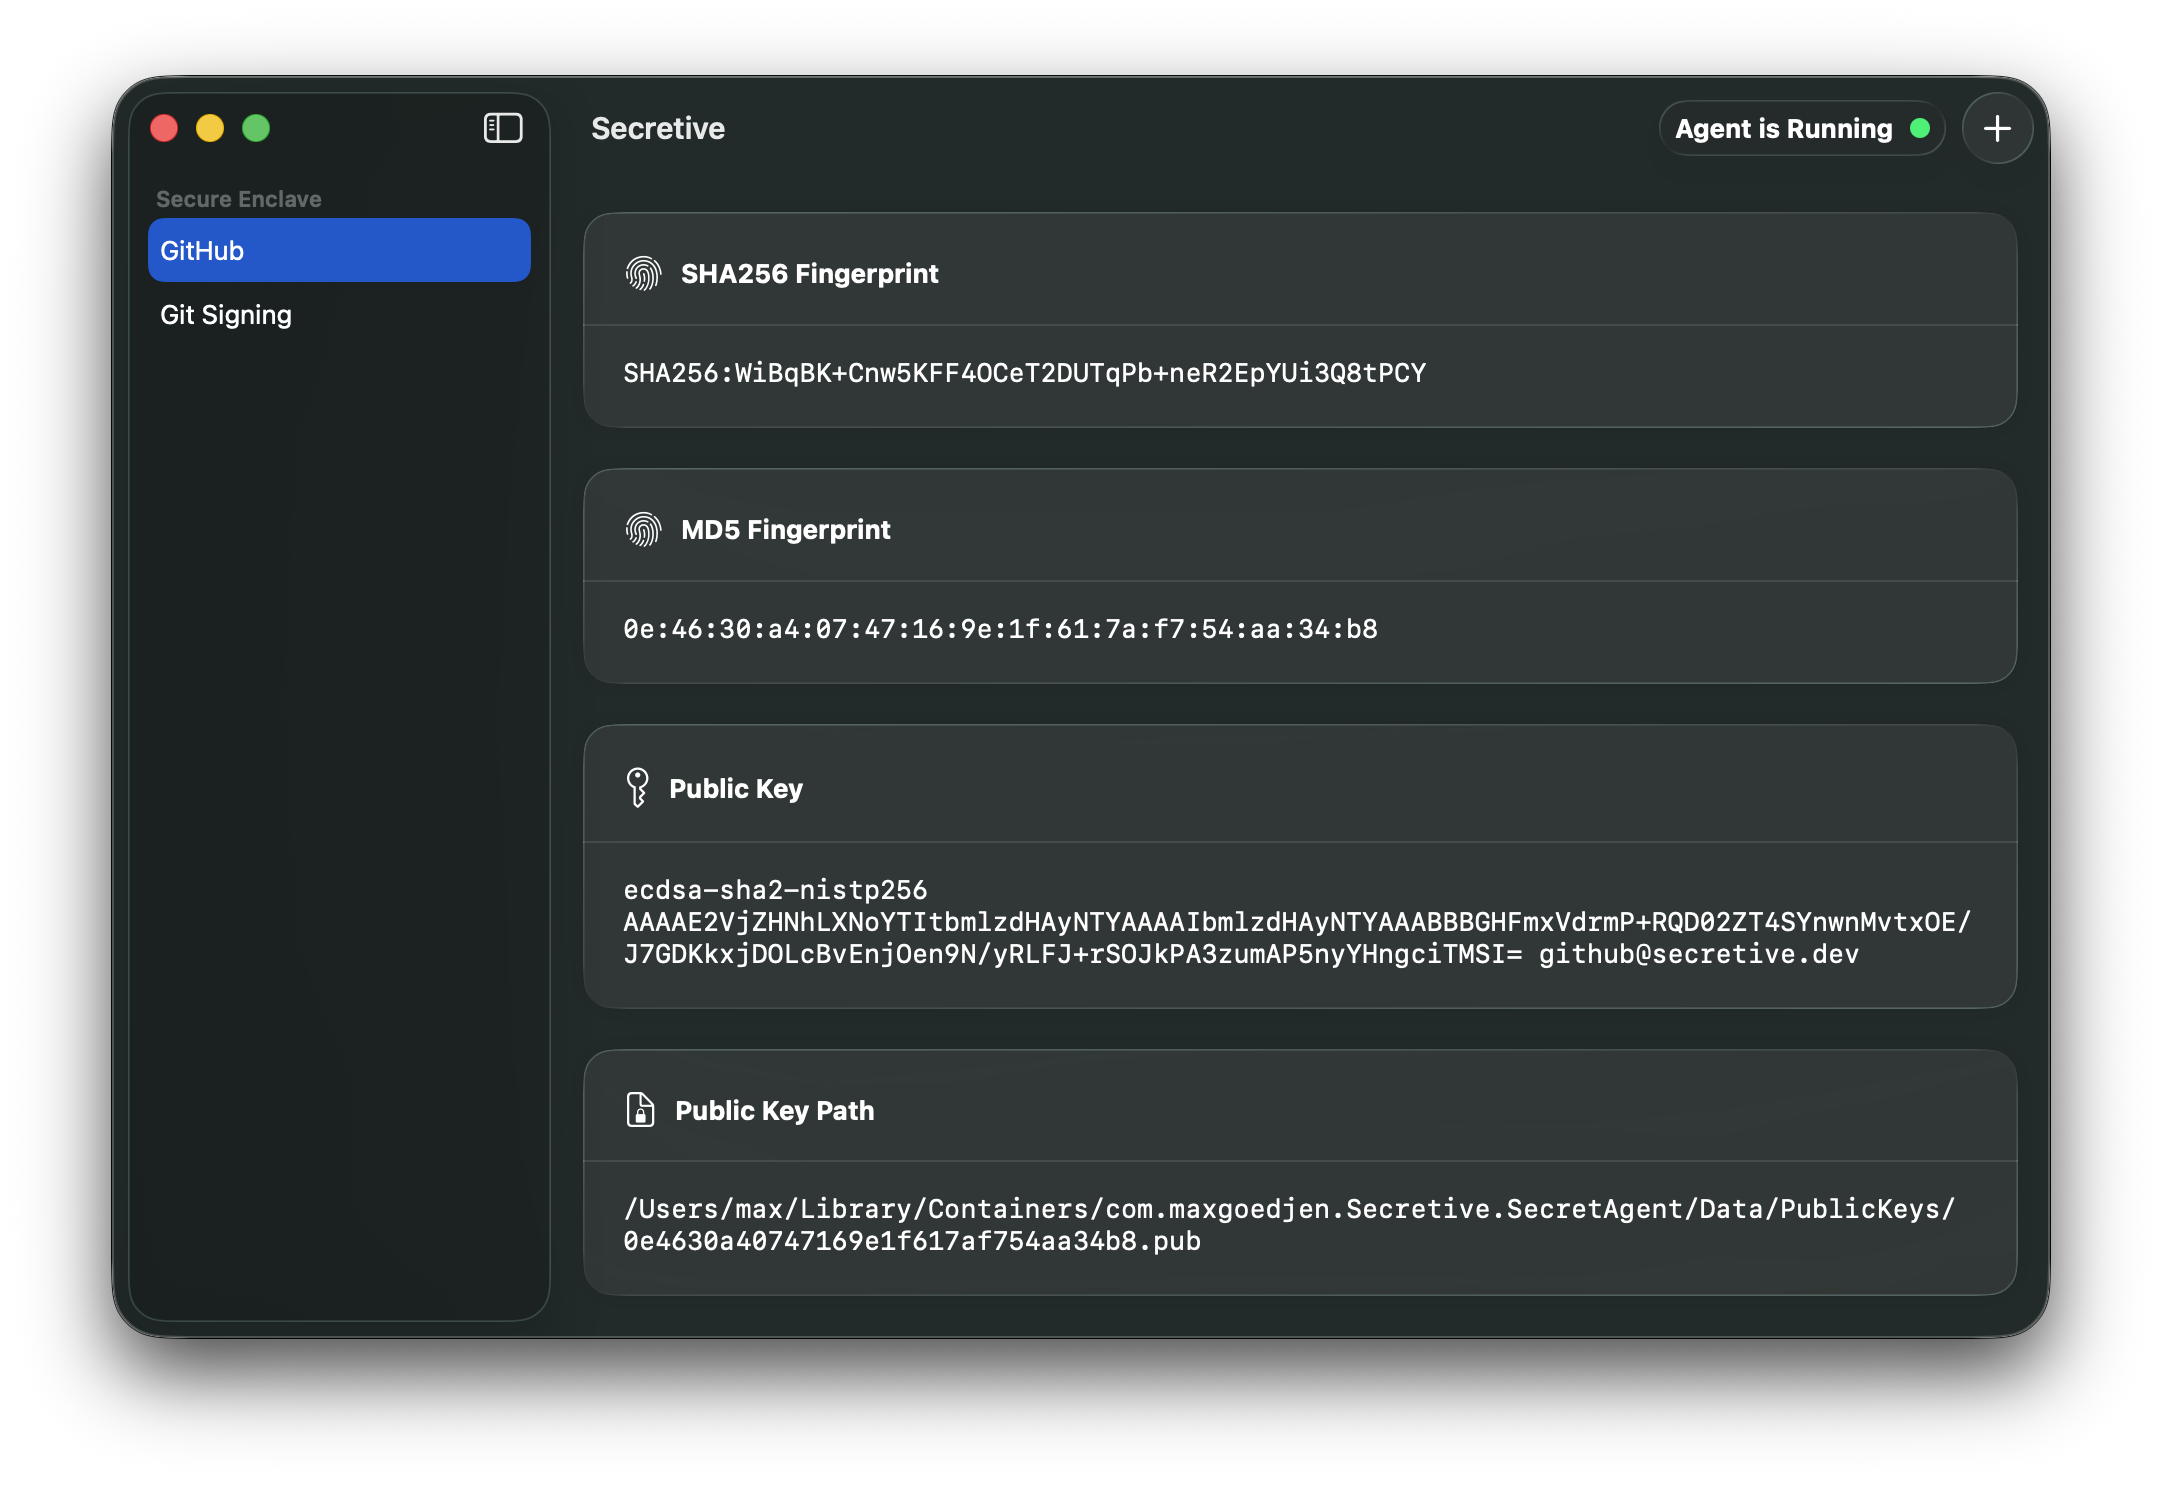2162x1486 pixels.
Task: Click the Secure Enclave section header
Action: [x=237, y=198]
